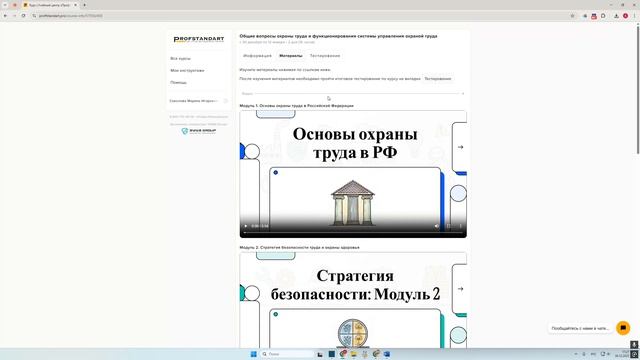The height and width of the screenshot is (360, 640).
Task: Click the logout icon beside the user name
Action: [x=225, y=101]
